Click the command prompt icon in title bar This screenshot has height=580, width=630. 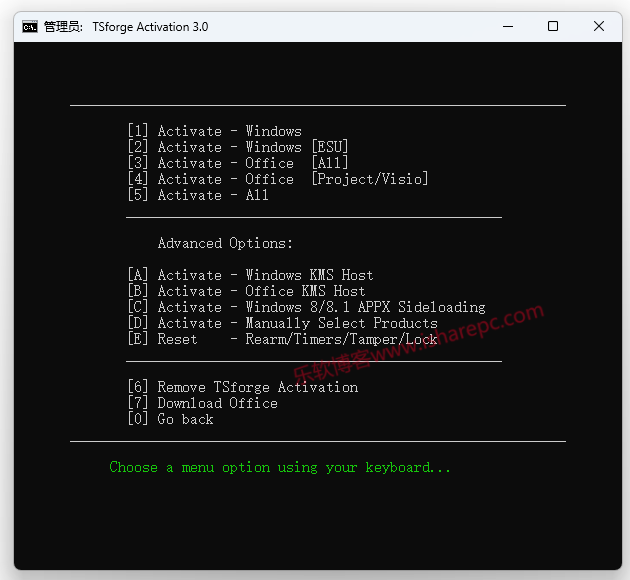(x=30, y=27)
